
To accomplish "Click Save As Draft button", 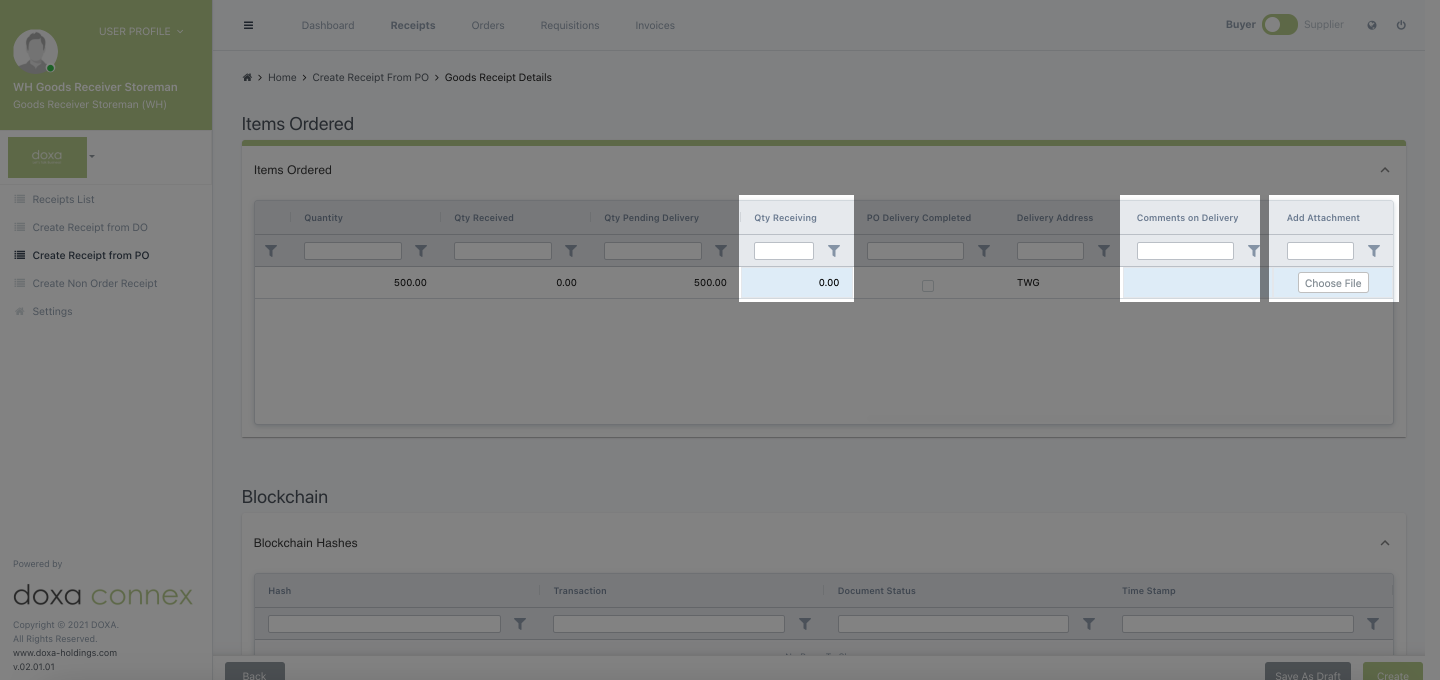I will (x=1308, y=672).
